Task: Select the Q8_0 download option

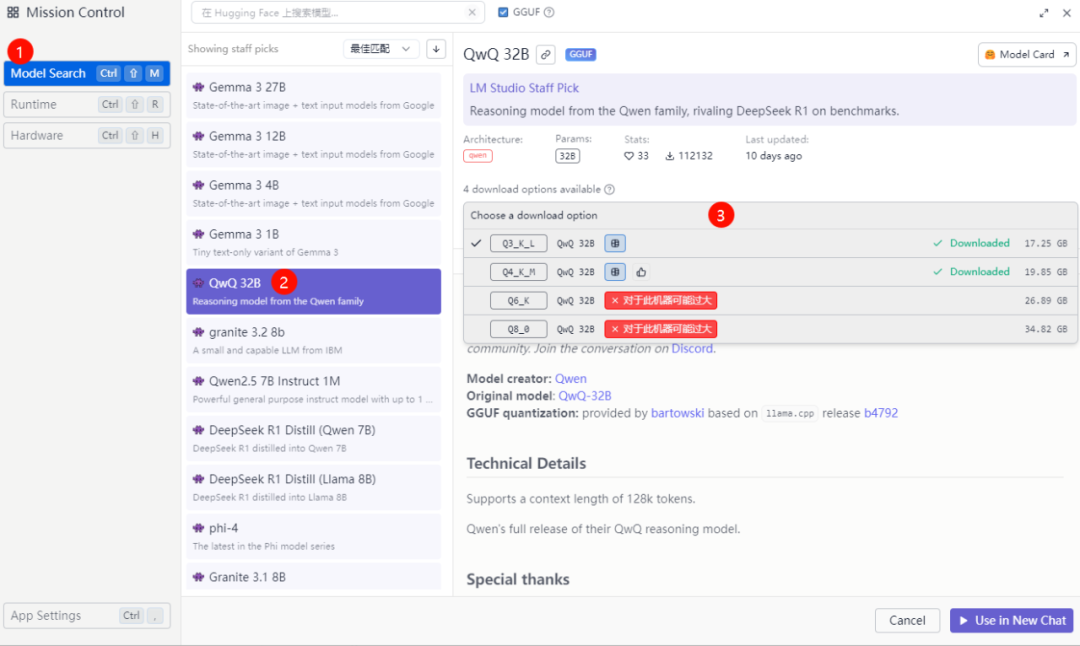Action: 770,329
